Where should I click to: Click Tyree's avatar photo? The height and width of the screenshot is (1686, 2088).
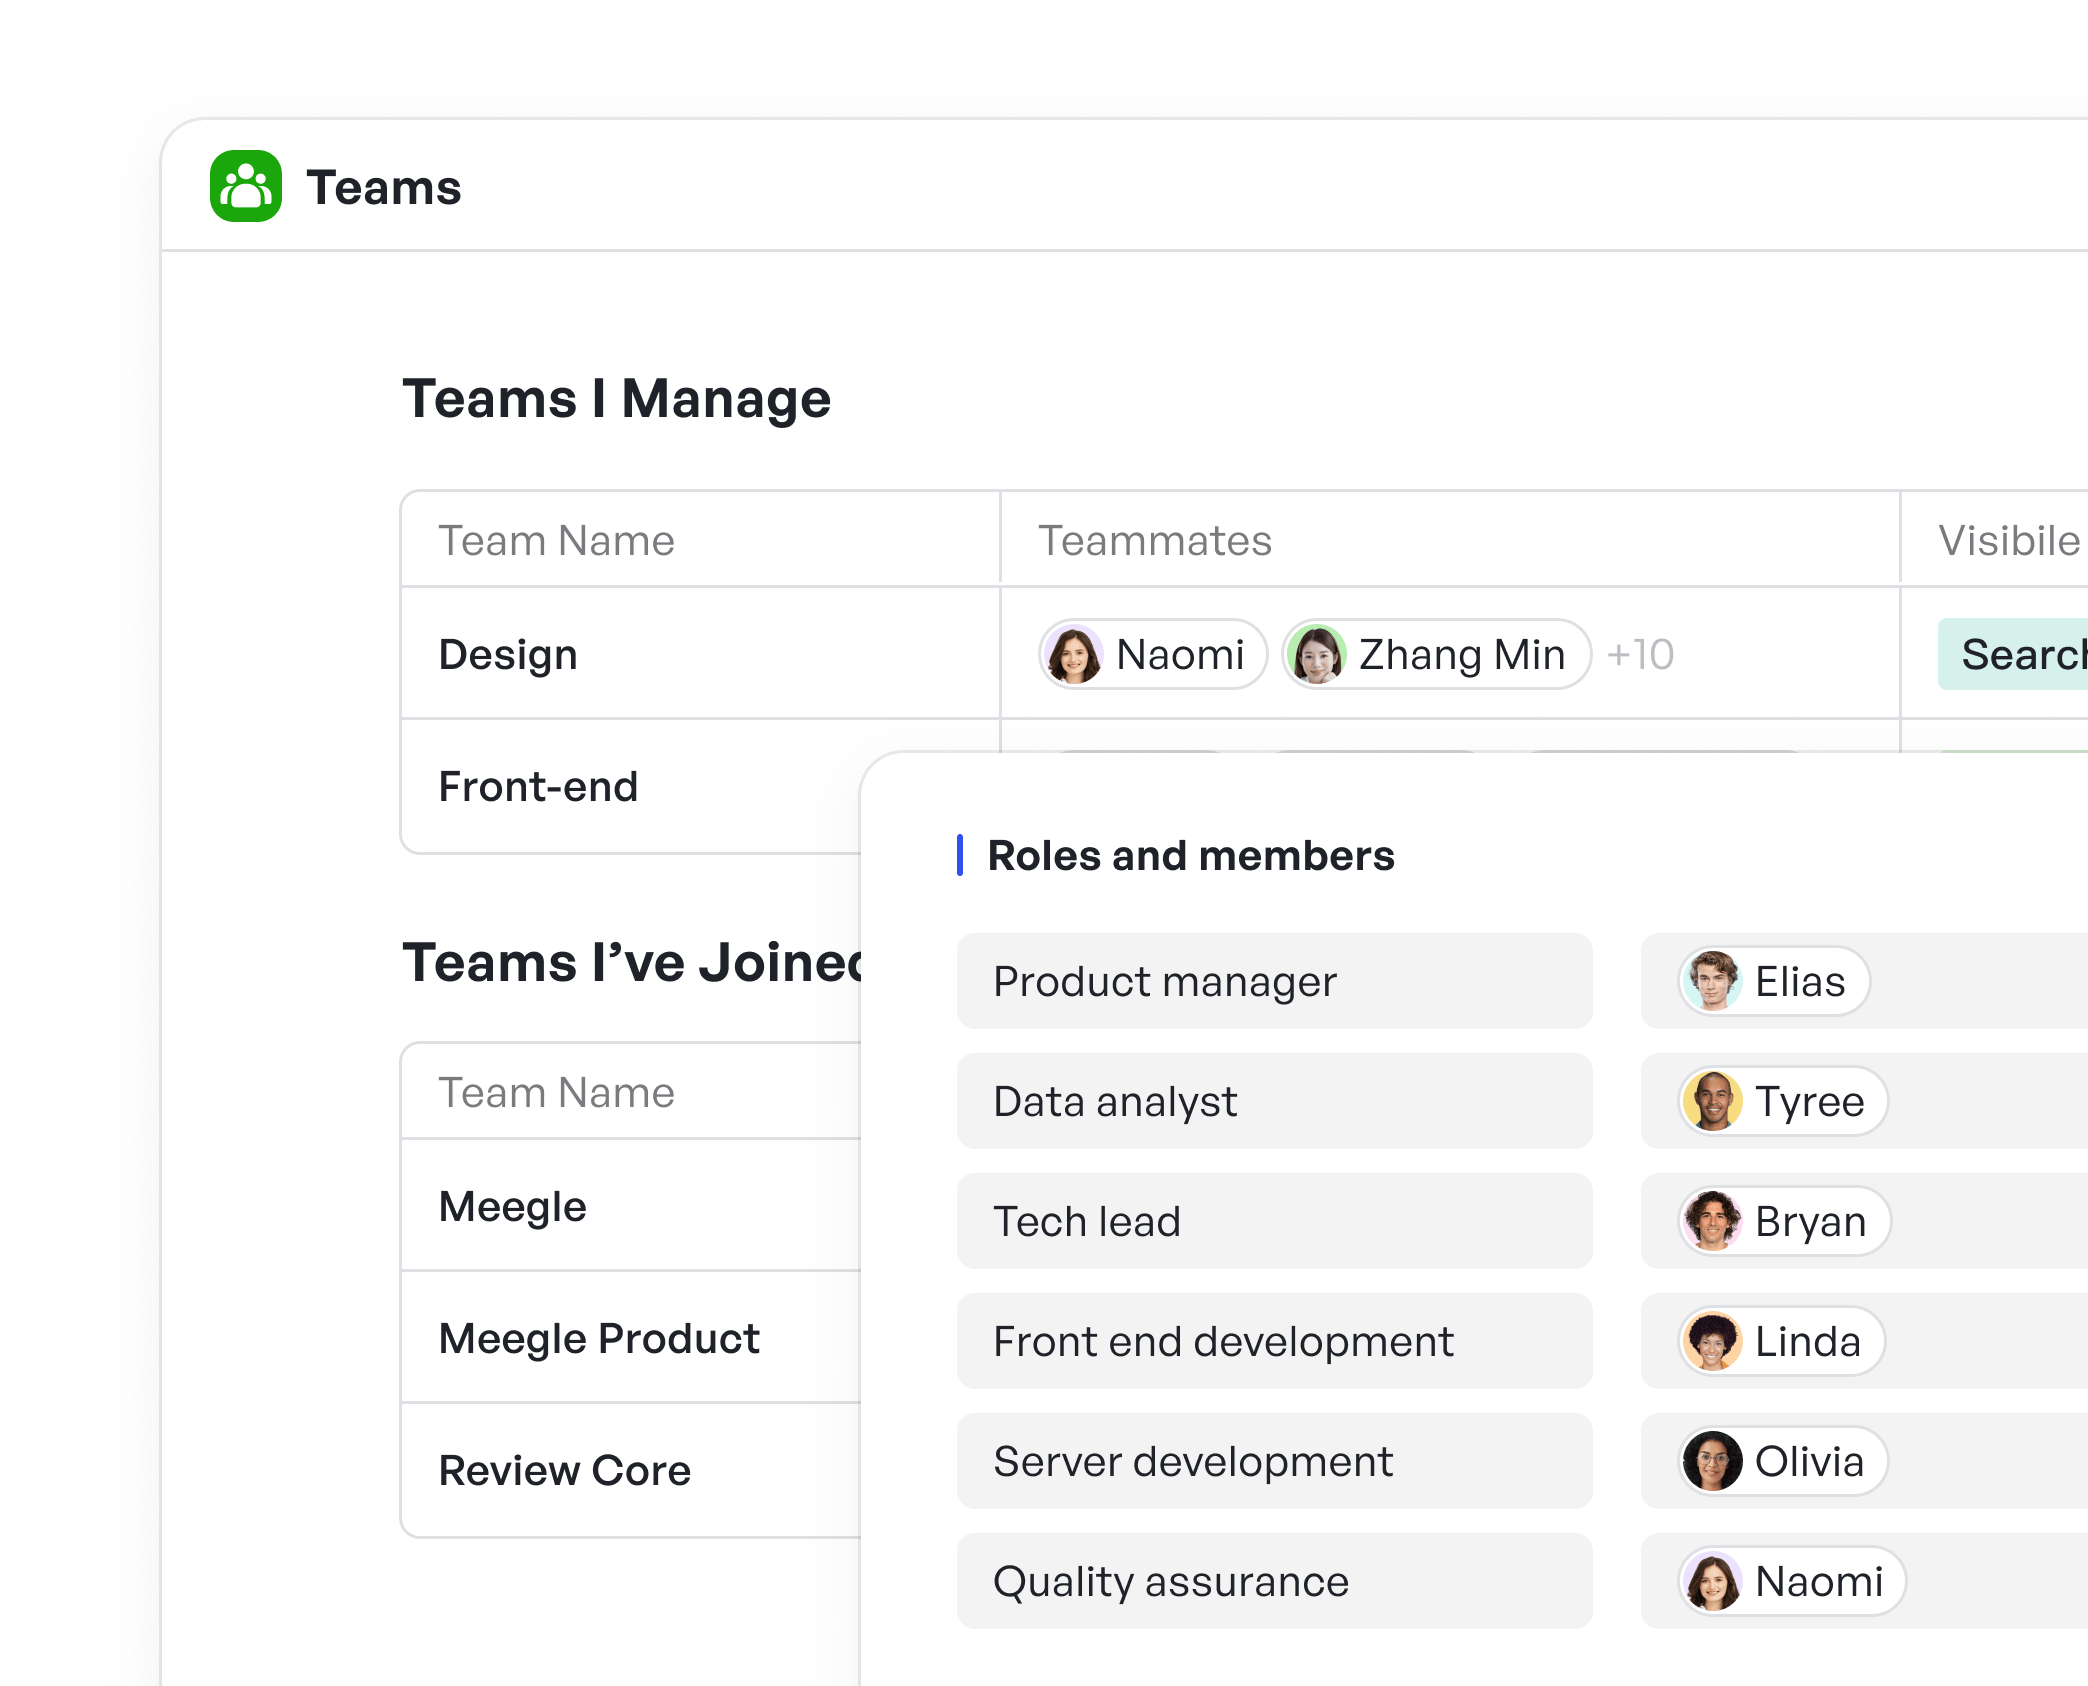pos(1713,1101)
